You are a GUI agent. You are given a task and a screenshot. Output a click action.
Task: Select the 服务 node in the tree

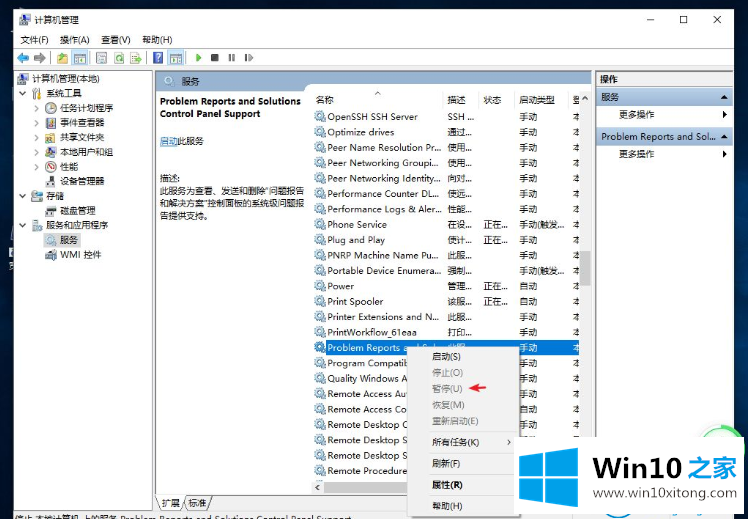[69, 240]
